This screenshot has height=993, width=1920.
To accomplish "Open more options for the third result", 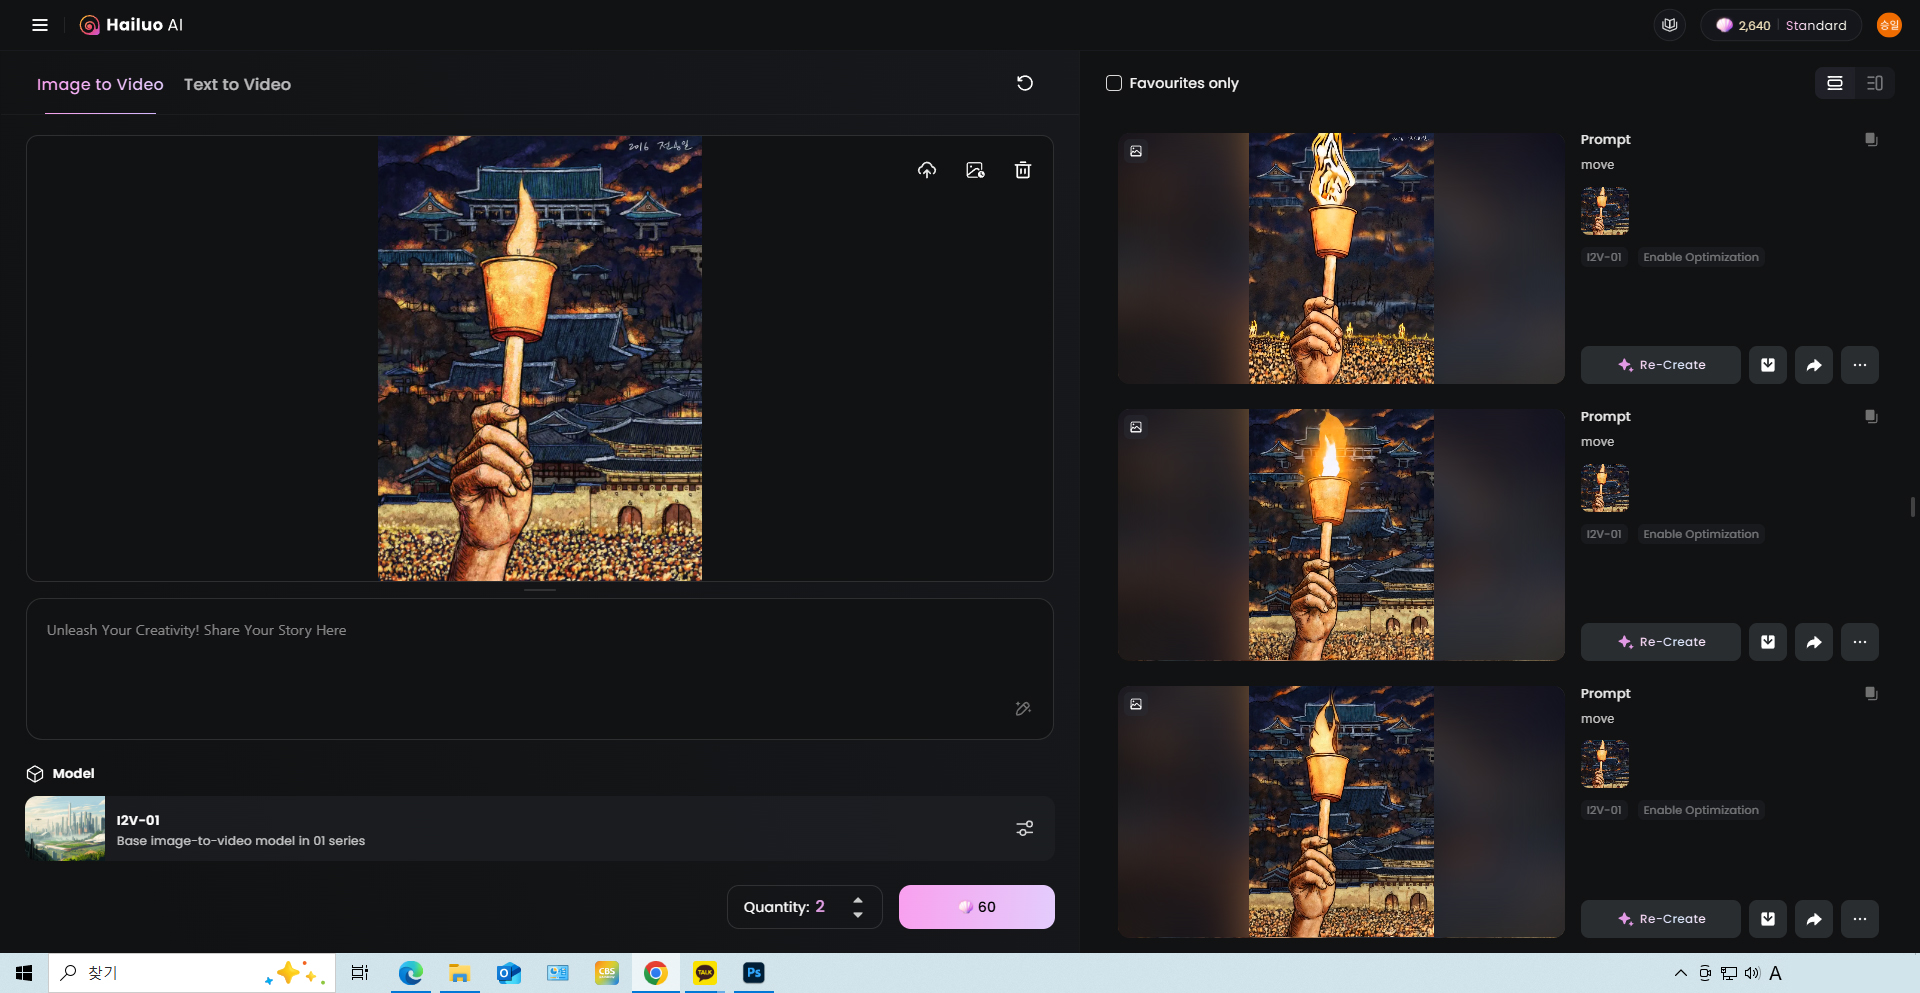I will [x=1860, y=919].
